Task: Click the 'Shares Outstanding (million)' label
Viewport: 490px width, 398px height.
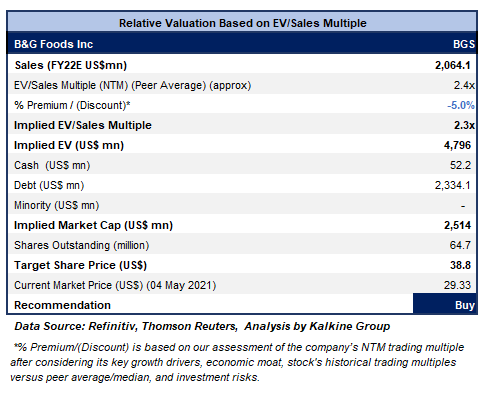Action: tap(81, 245)
